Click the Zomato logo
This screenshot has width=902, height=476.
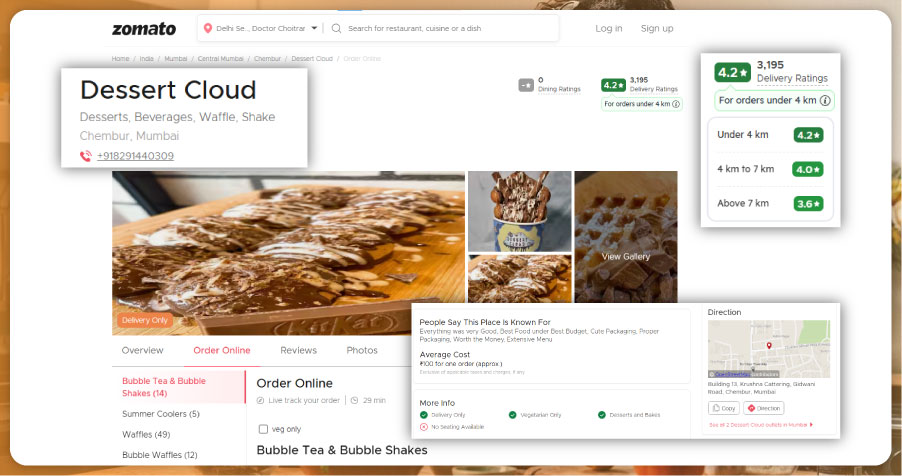144,29
